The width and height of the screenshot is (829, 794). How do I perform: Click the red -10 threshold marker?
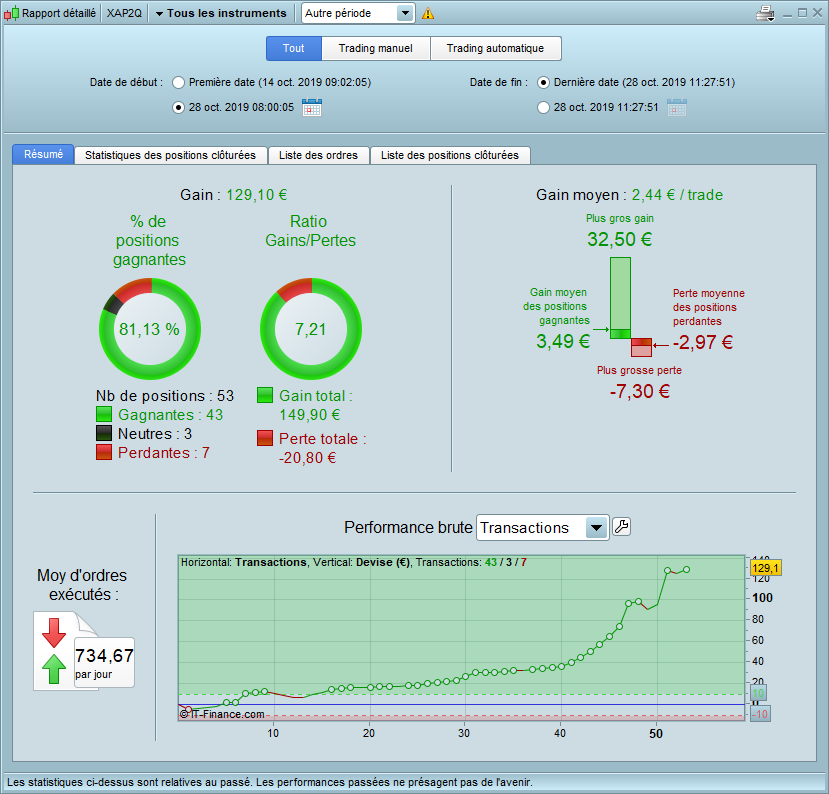click(x=760, y=714)
